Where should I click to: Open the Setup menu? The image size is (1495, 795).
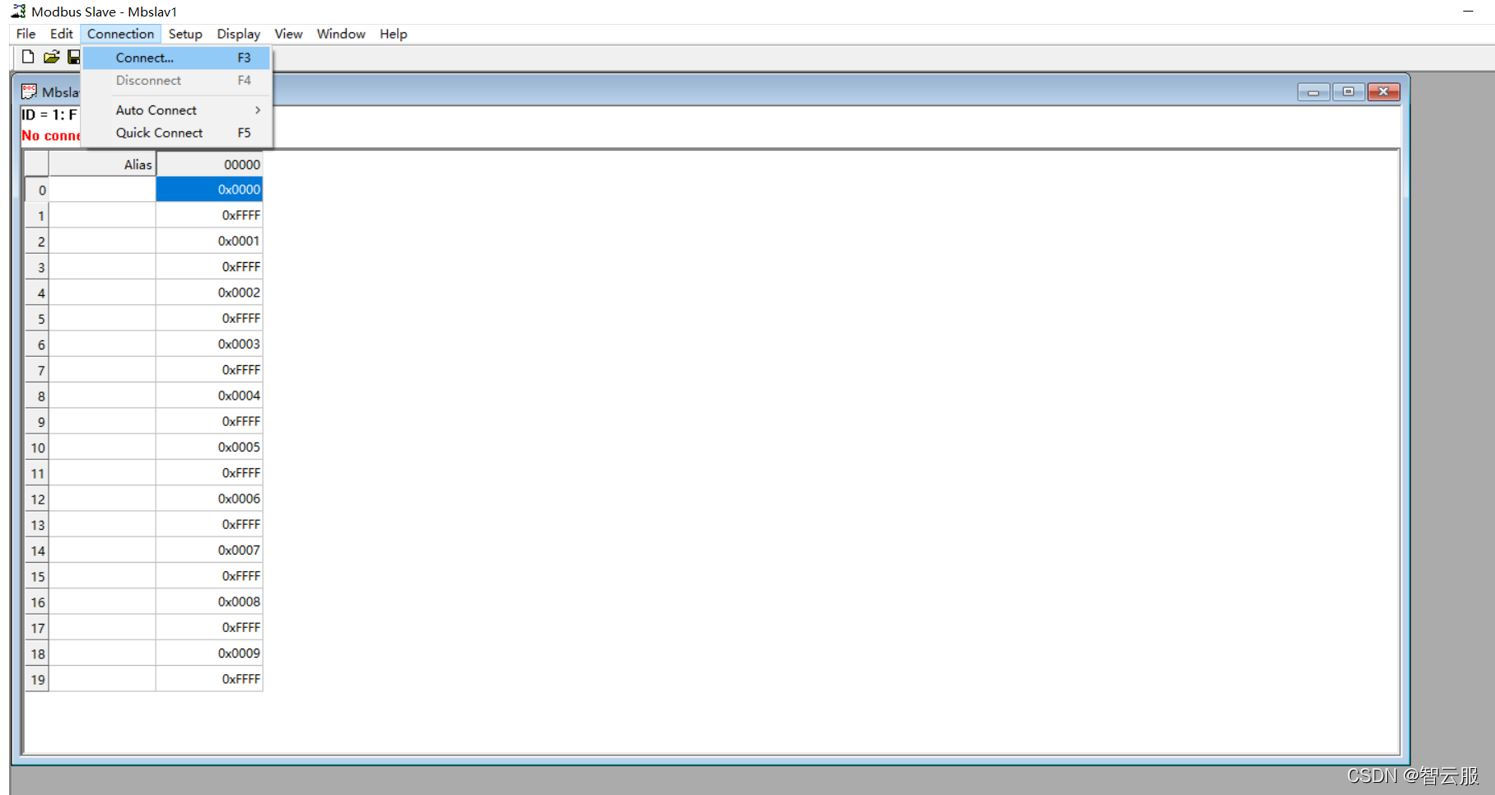tap(185, 34)
